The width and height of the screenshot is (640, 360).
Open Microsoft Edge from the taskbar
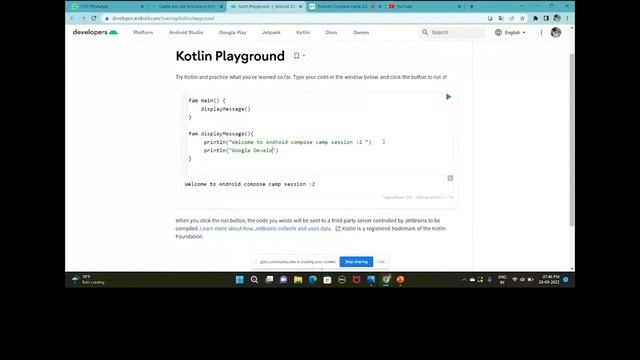click(x=313, y=280)
